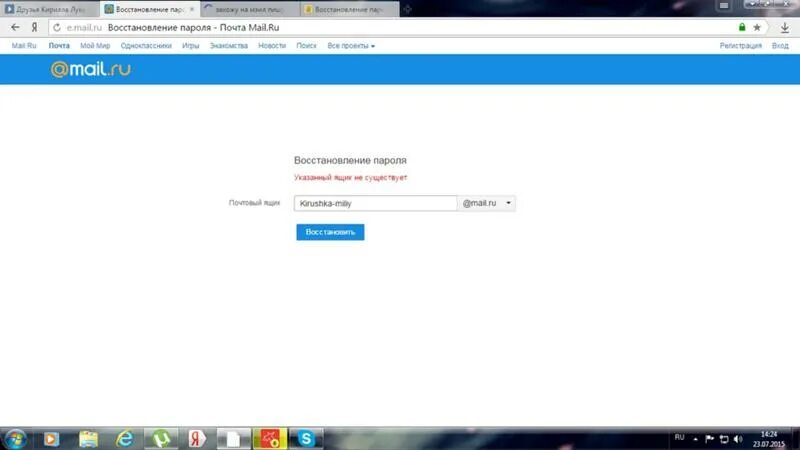Switch to the захожу на мэил tab
800x450 pixels.
[x=248, y=9]
